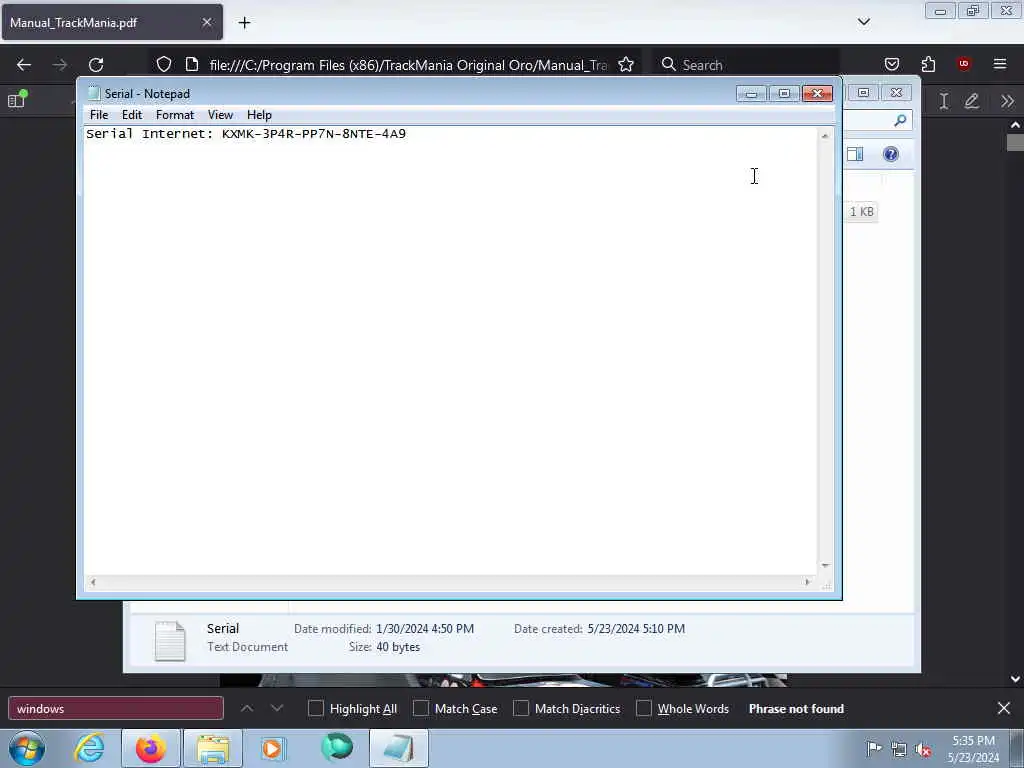
Task: Open Notepad Help menu
Action: [259, 115]
